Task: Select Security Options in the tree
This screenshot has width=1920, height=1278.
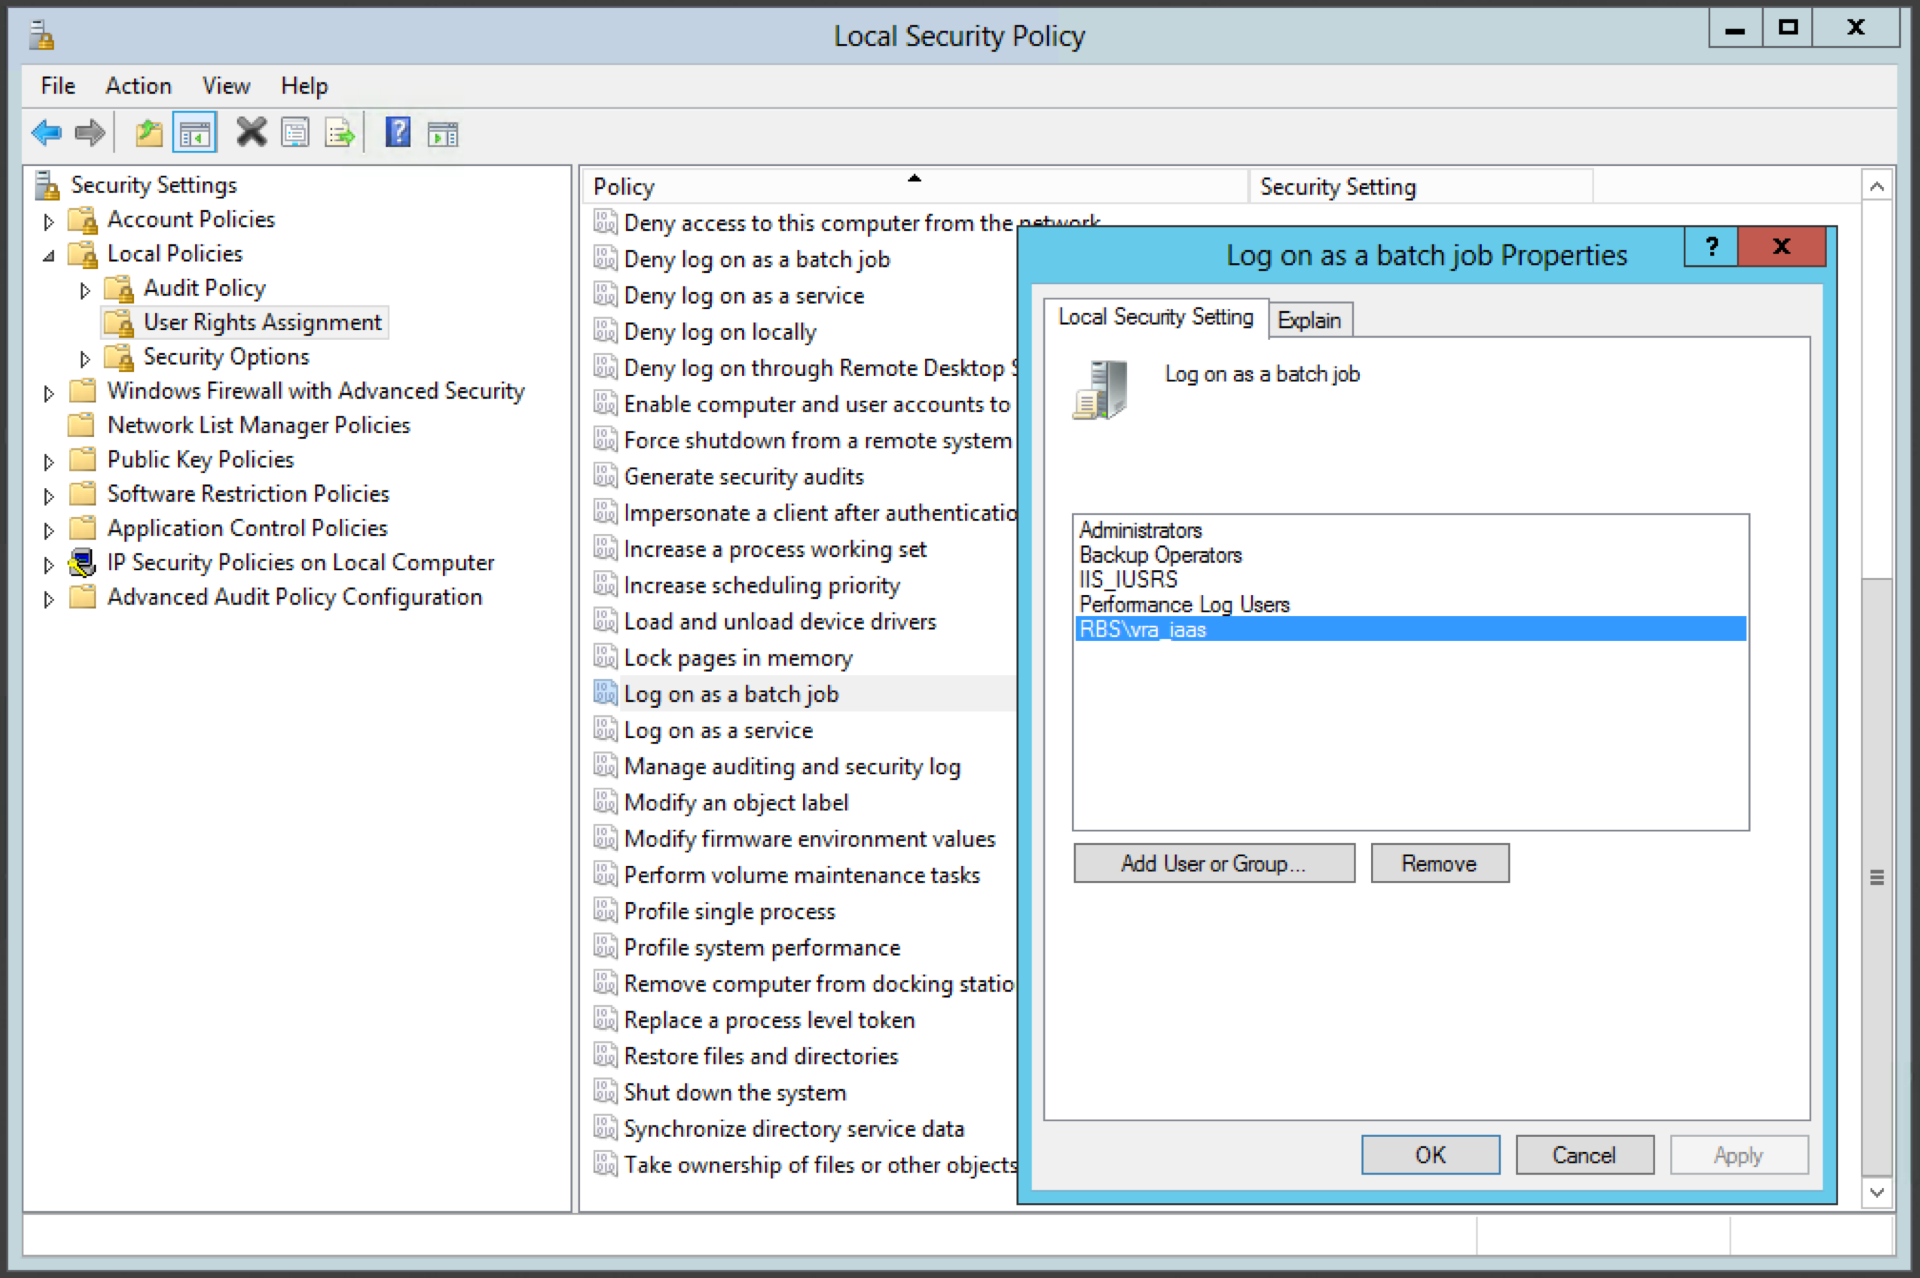Action: pos(226,357)
